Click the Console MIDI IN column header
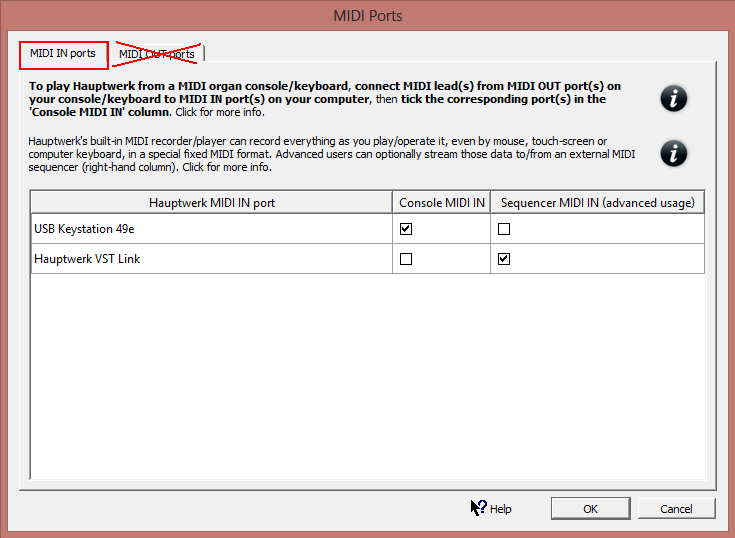 pos(442,202)
